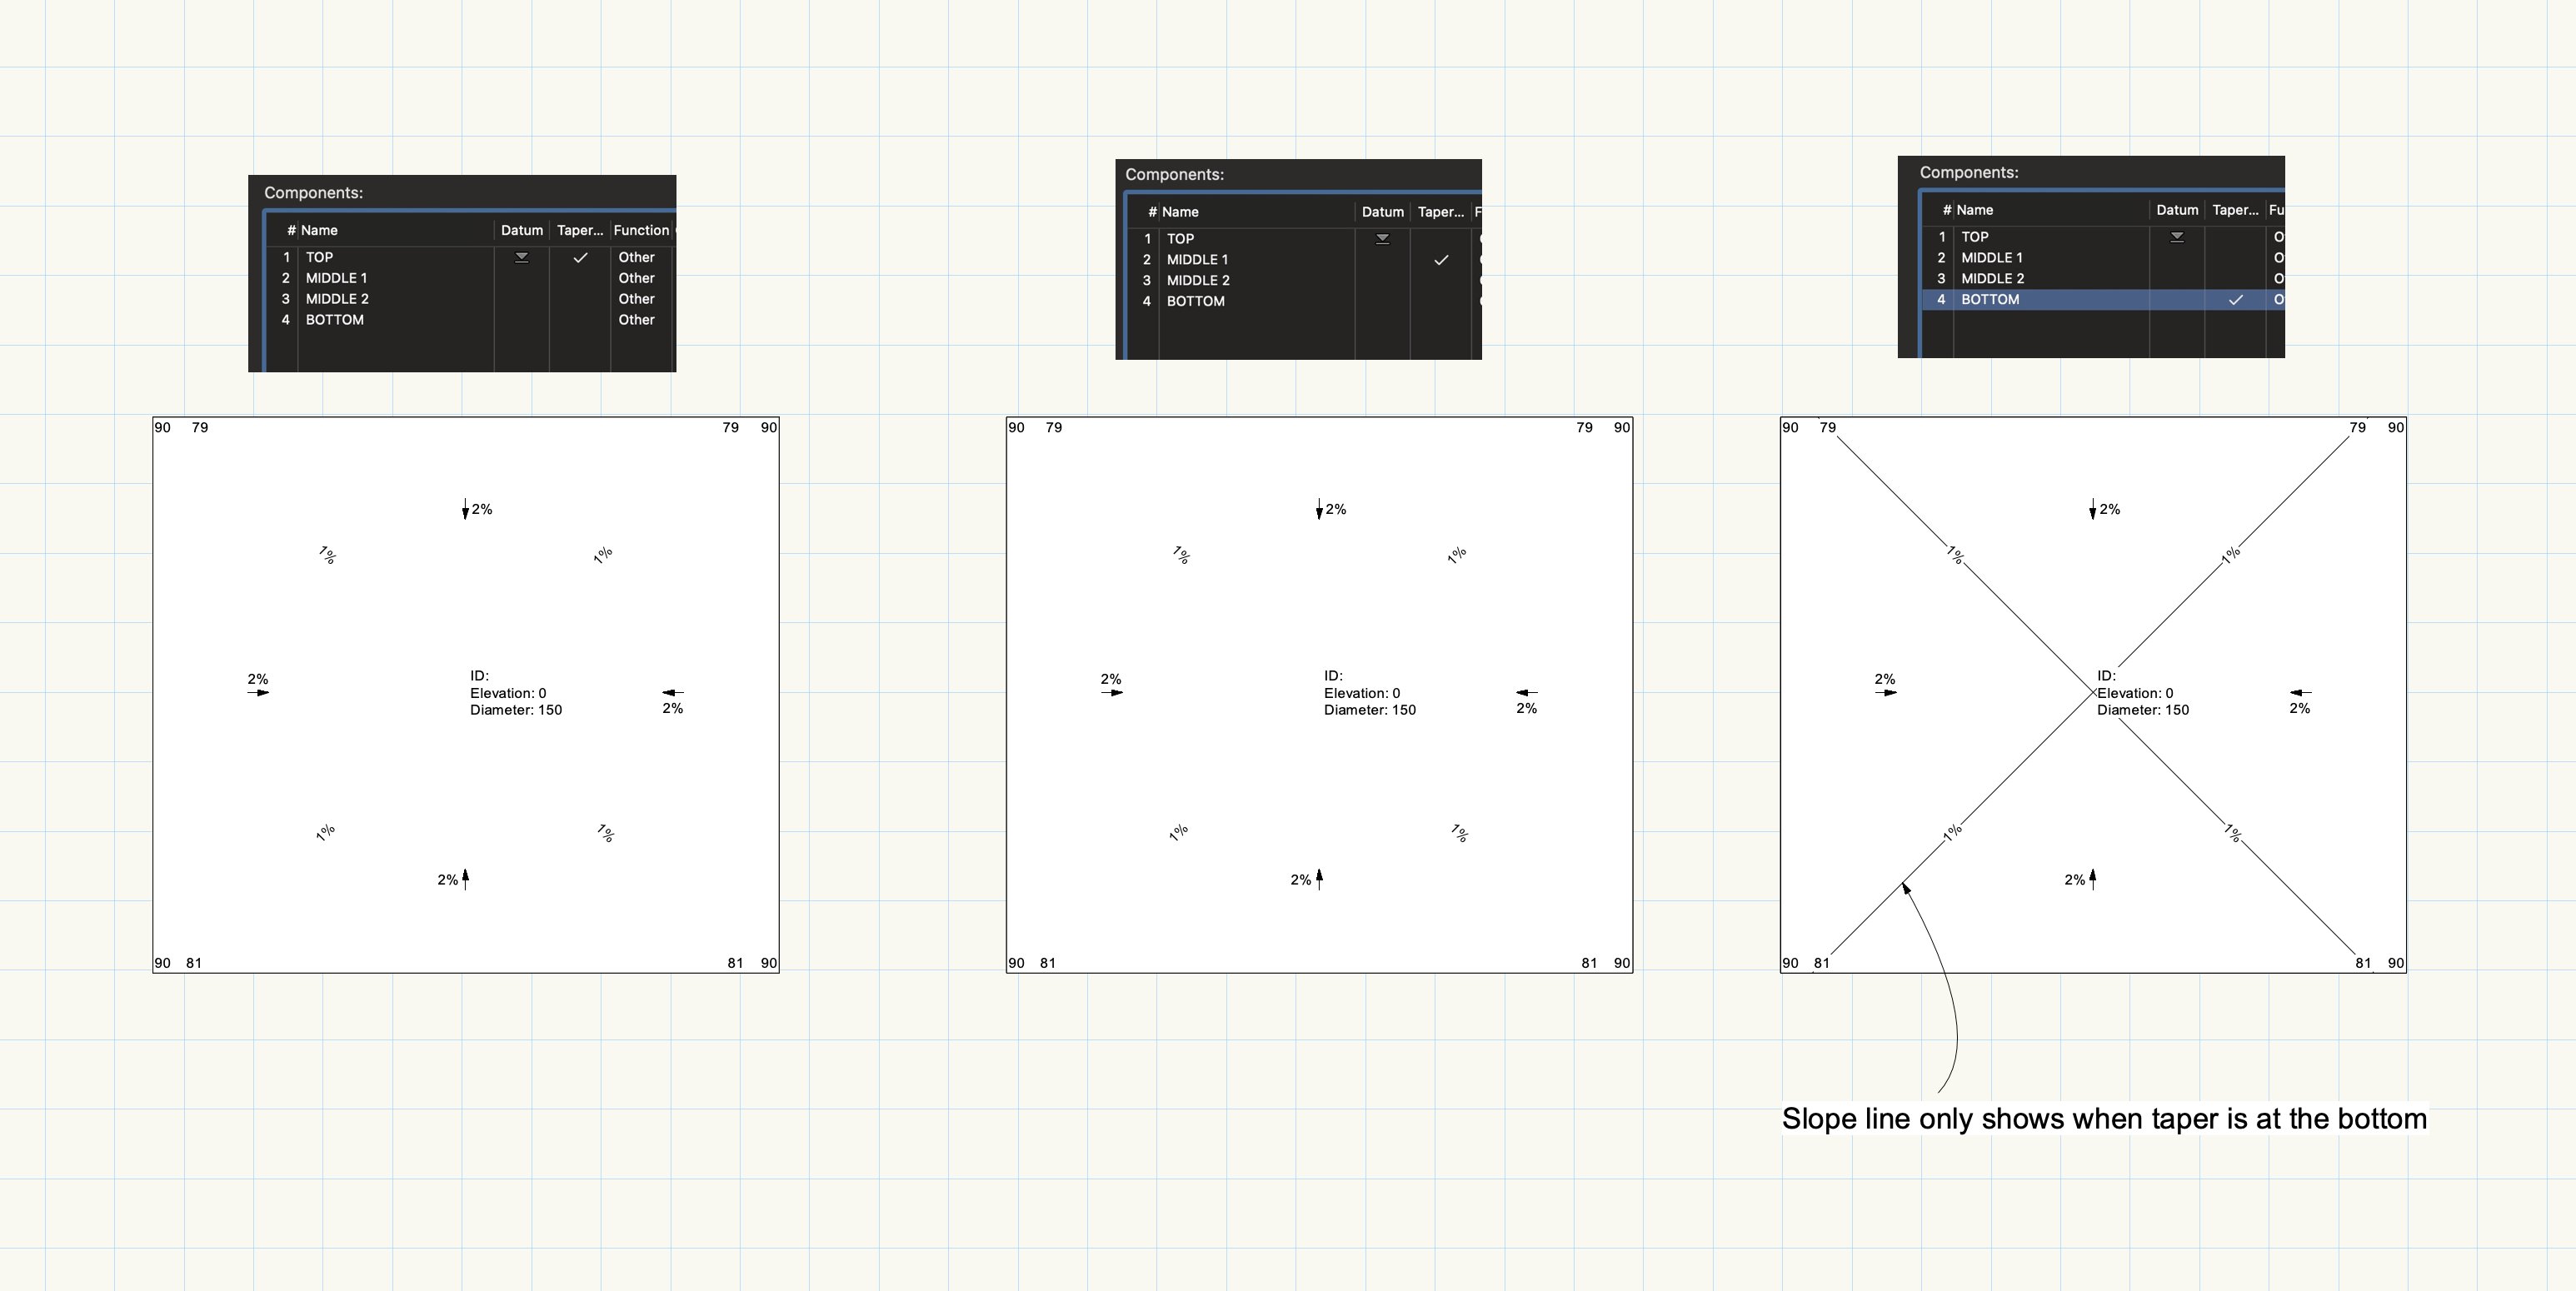Click Function column header in leftmost panel
2576x1291 pixels.
pos(641,230)
